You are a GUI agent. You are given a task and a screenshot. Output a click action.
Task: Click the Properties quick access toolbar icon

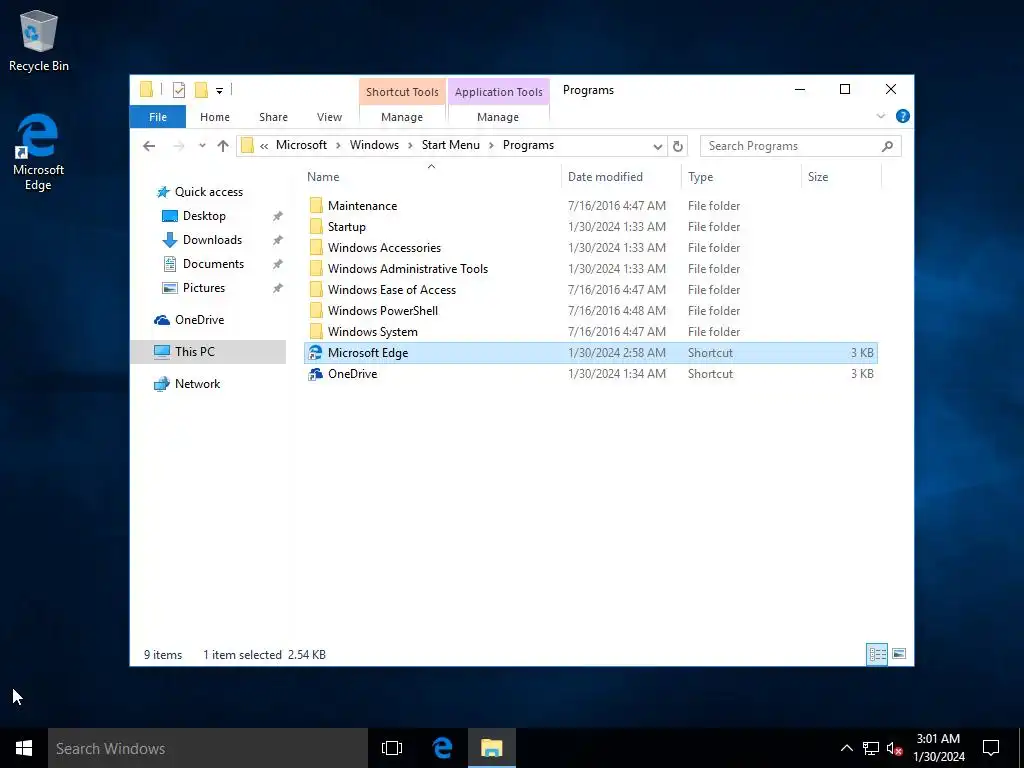(178, 90)
